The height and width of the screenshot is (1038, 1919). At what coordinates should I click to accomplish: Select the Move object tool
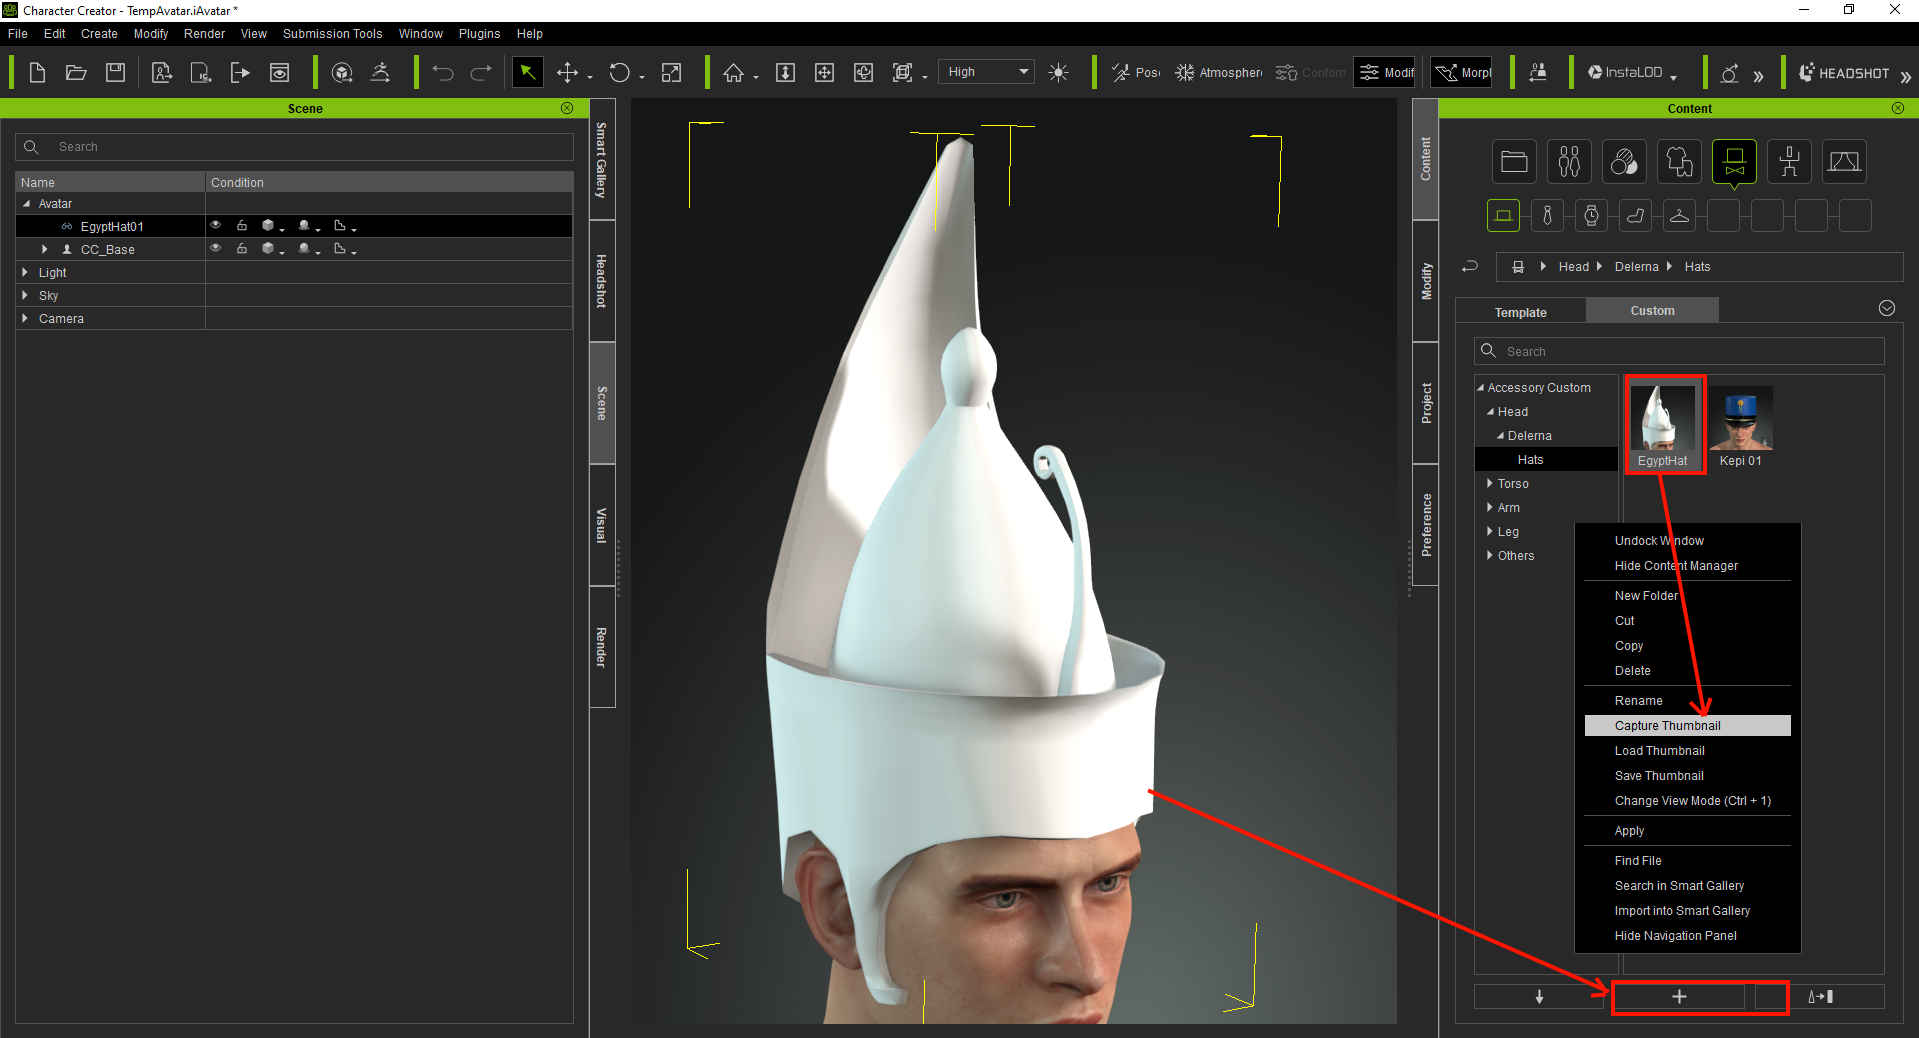tap(567, 73)
